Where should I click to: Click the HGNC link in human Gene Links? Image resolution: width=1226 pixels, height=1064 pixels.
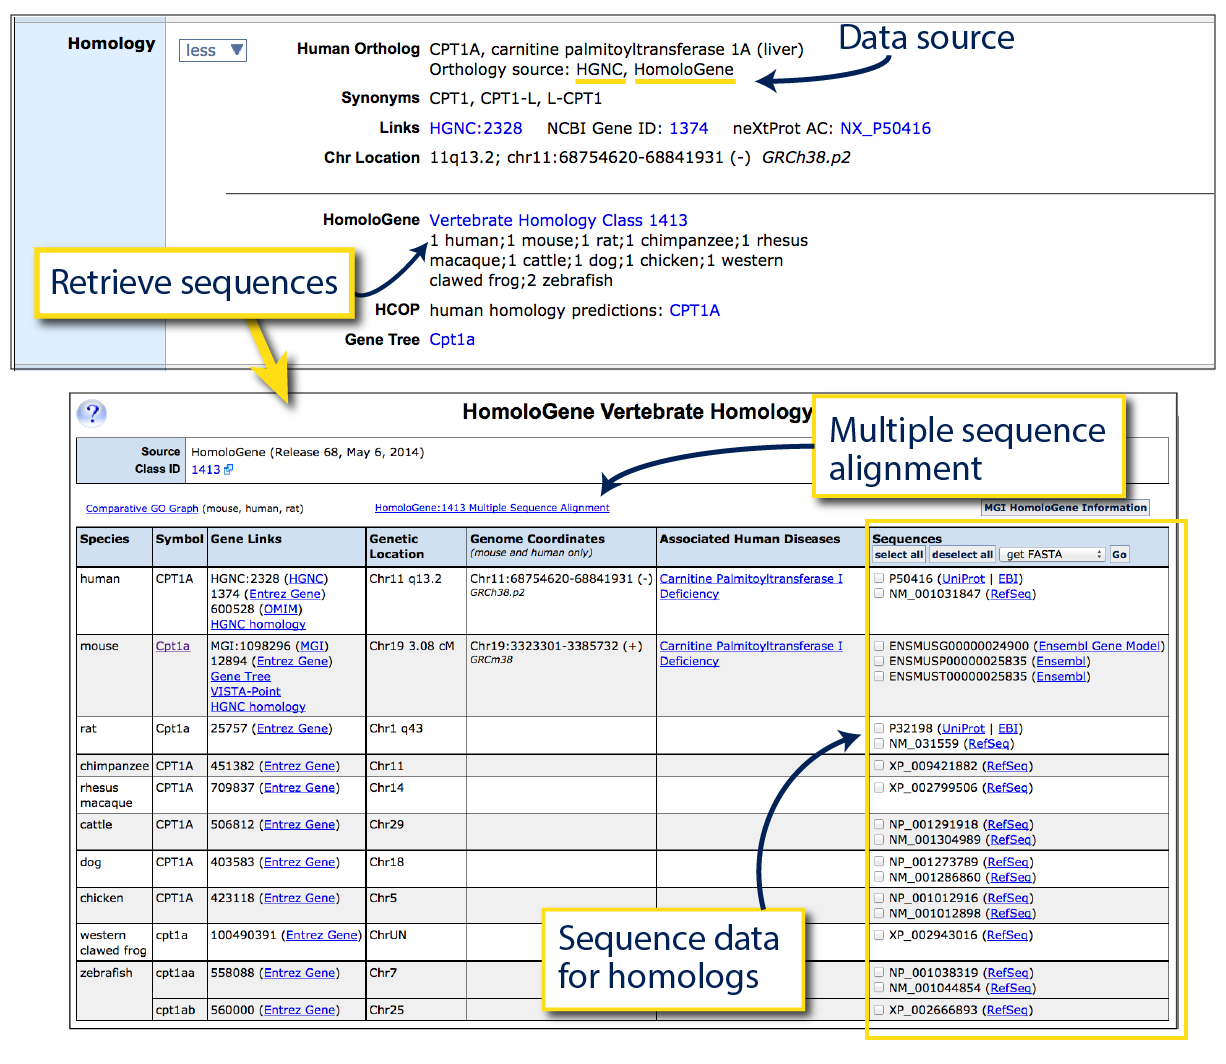point(306,578)
